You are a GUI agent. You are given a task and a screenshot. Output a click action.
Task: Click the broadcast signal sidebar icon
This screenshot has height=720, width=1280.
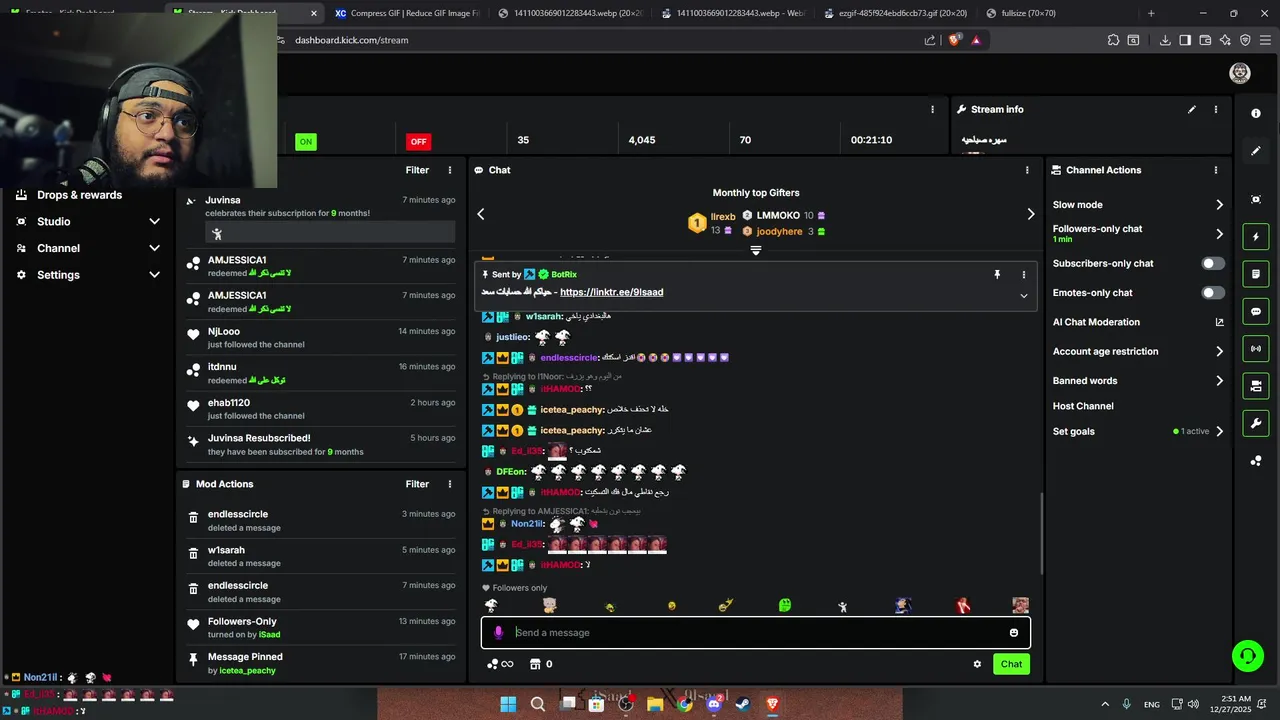point(1256,348)
